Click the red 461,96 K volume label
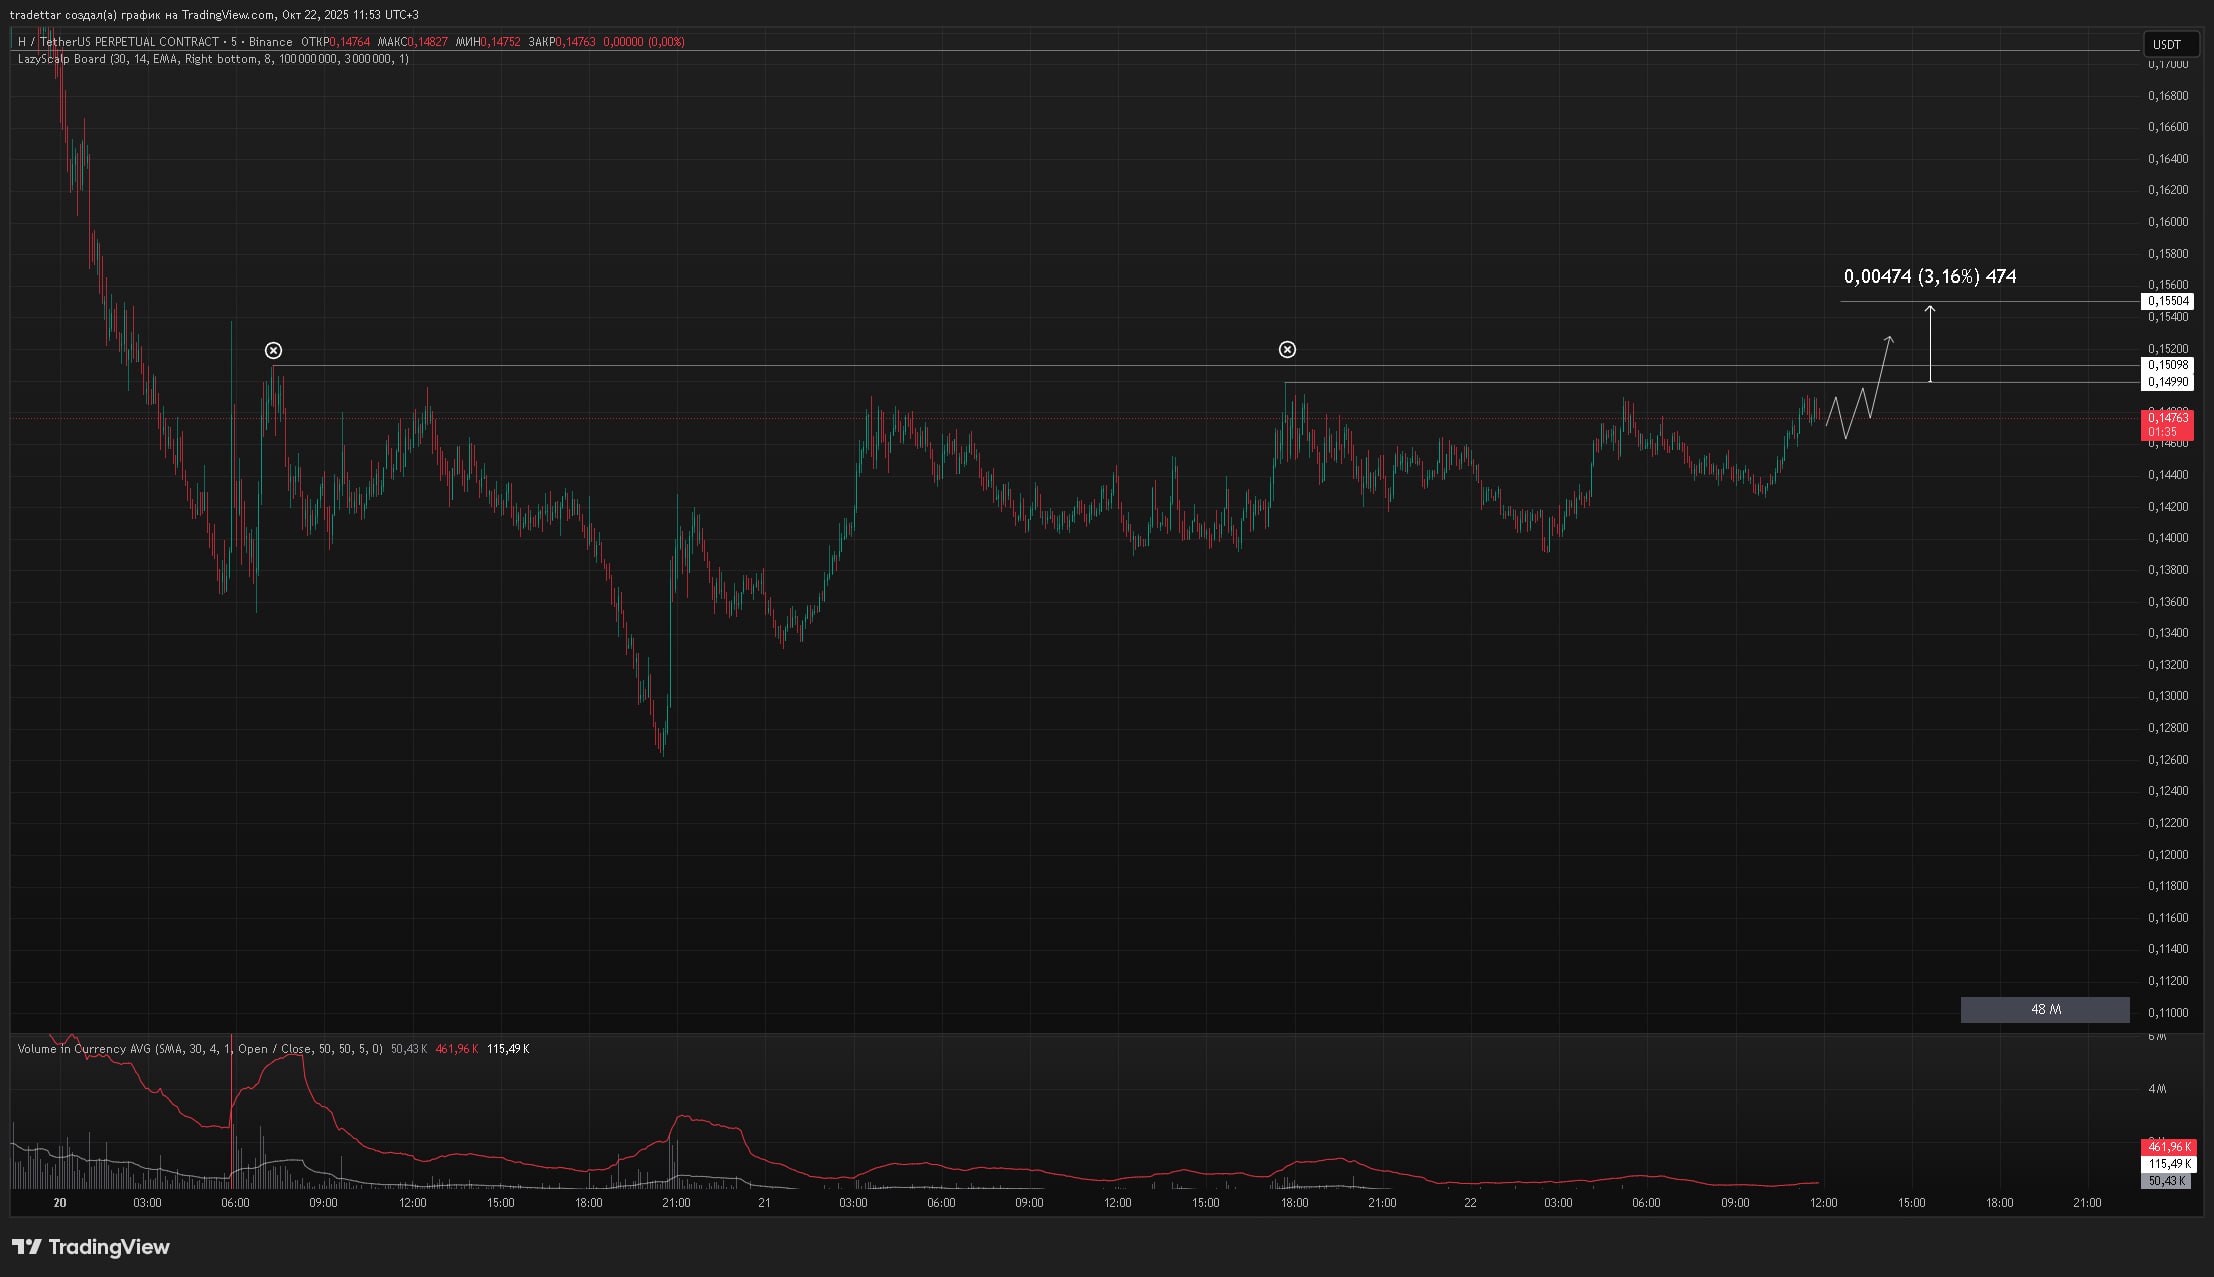This screenshot has width=2214, height=1277. [2167, 1147]
